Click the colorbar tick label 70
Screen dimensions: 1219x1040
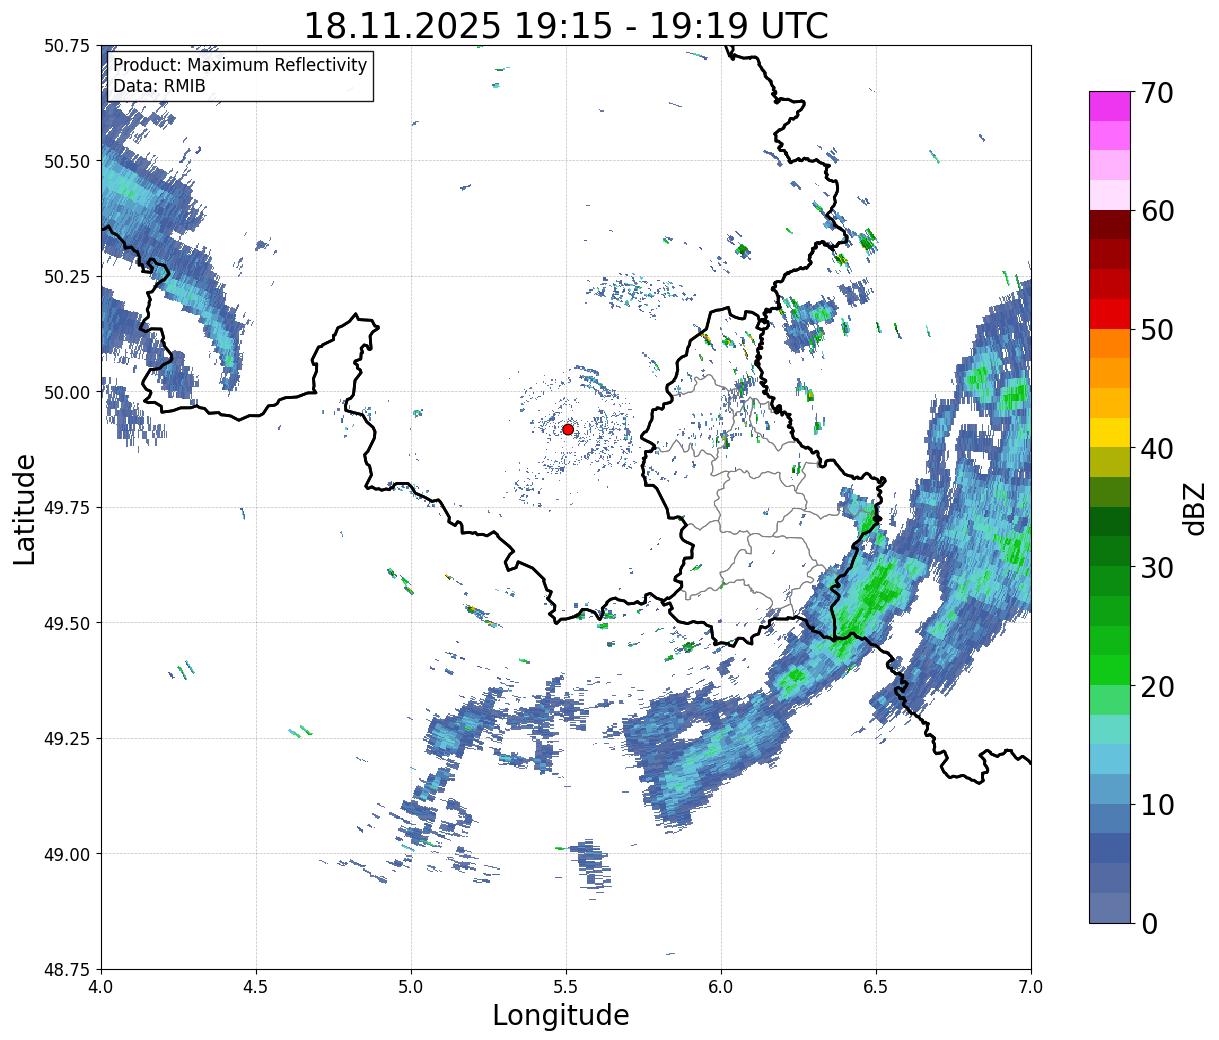(x=1156, y=93)
